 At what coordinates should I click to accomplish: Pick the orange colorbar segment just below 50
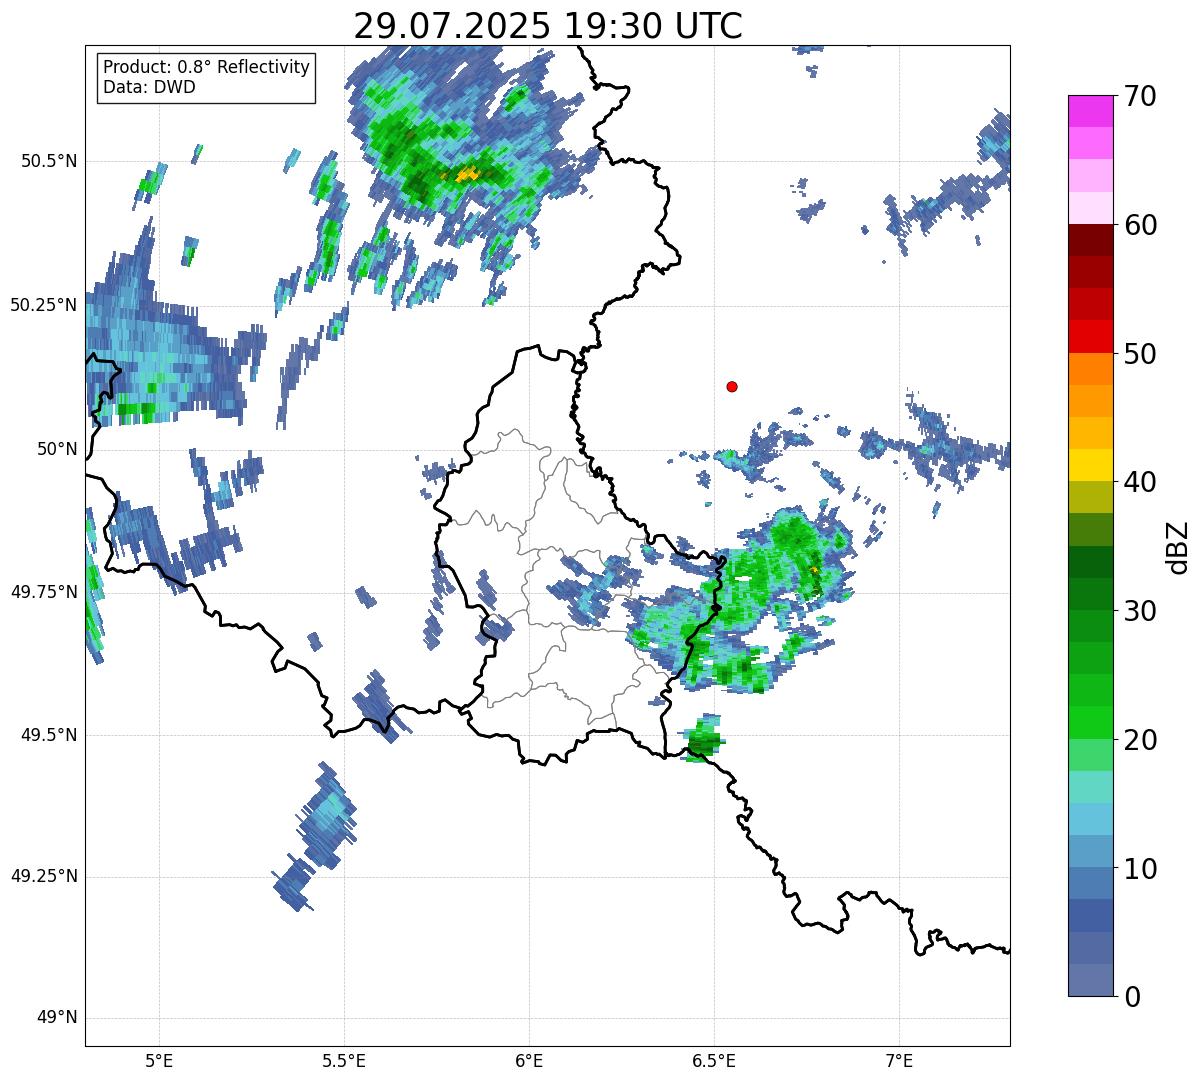1089,369
